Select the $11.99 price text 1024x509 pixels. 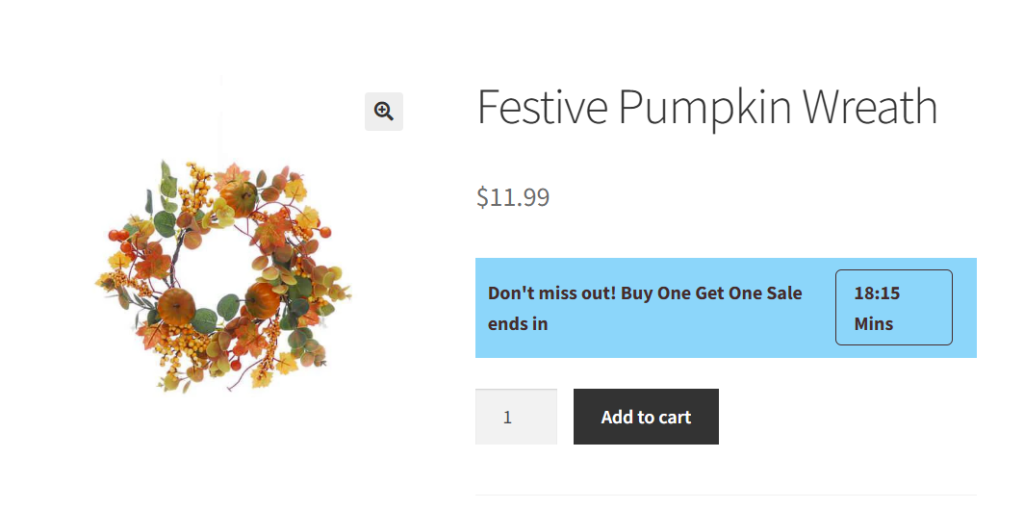pyautogui.click(x=513, y=197)
